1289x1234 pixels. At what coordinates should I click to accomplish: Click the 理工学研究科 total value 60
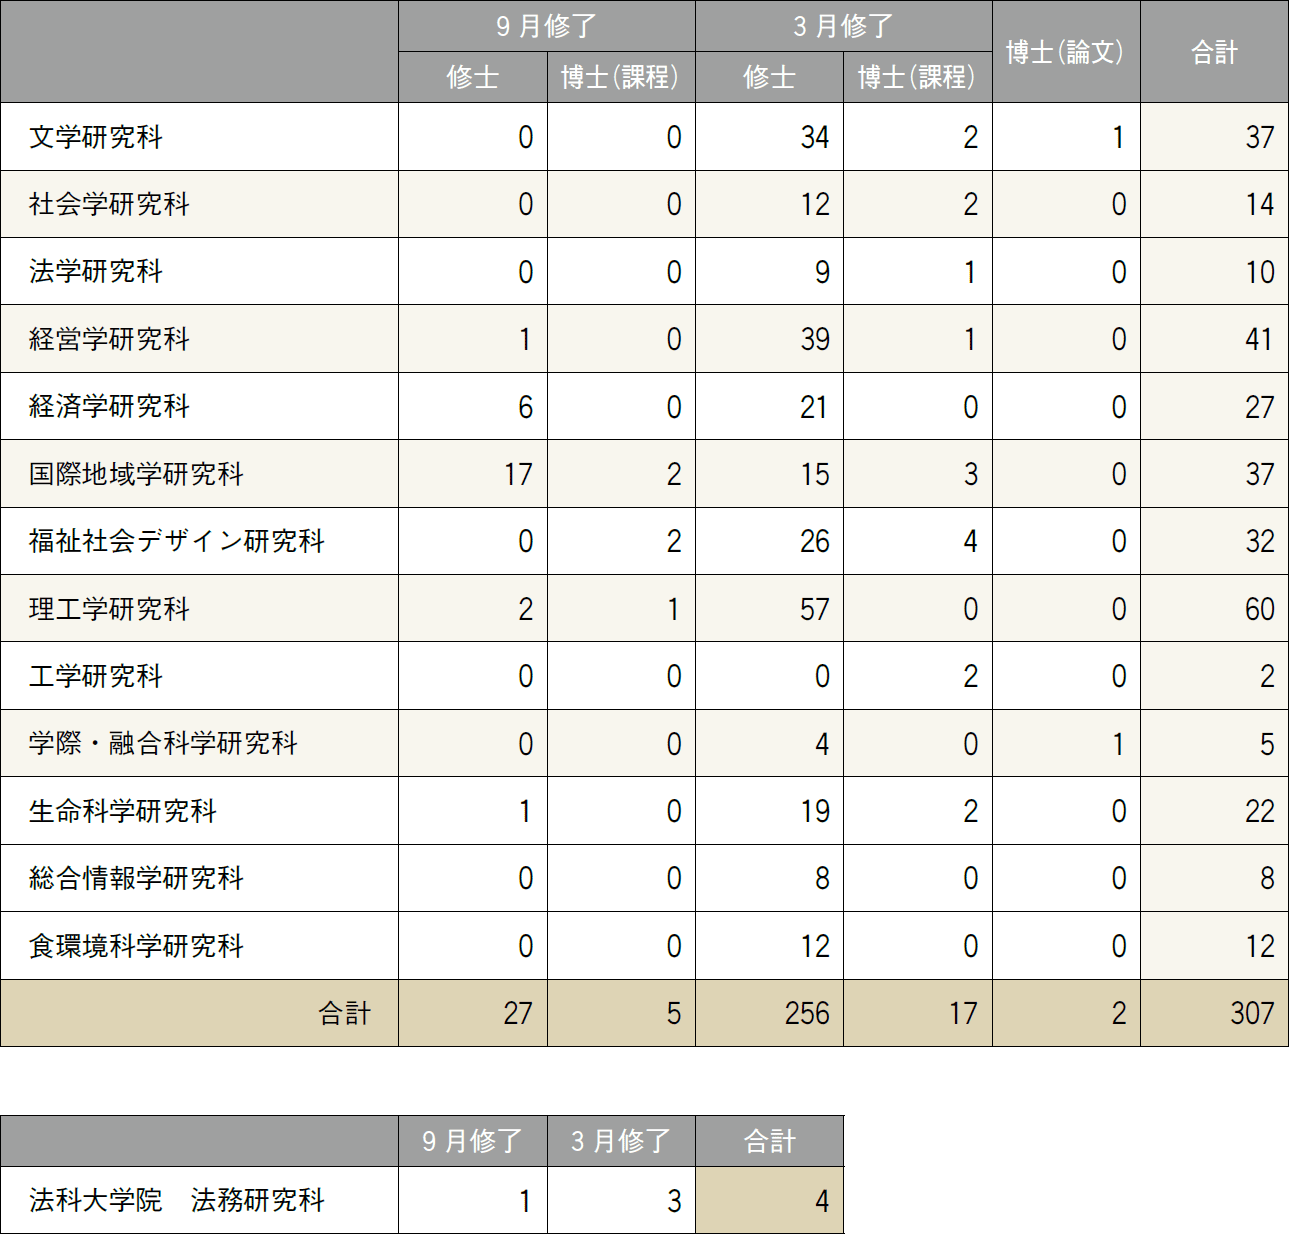click(x=1260, y=609)
